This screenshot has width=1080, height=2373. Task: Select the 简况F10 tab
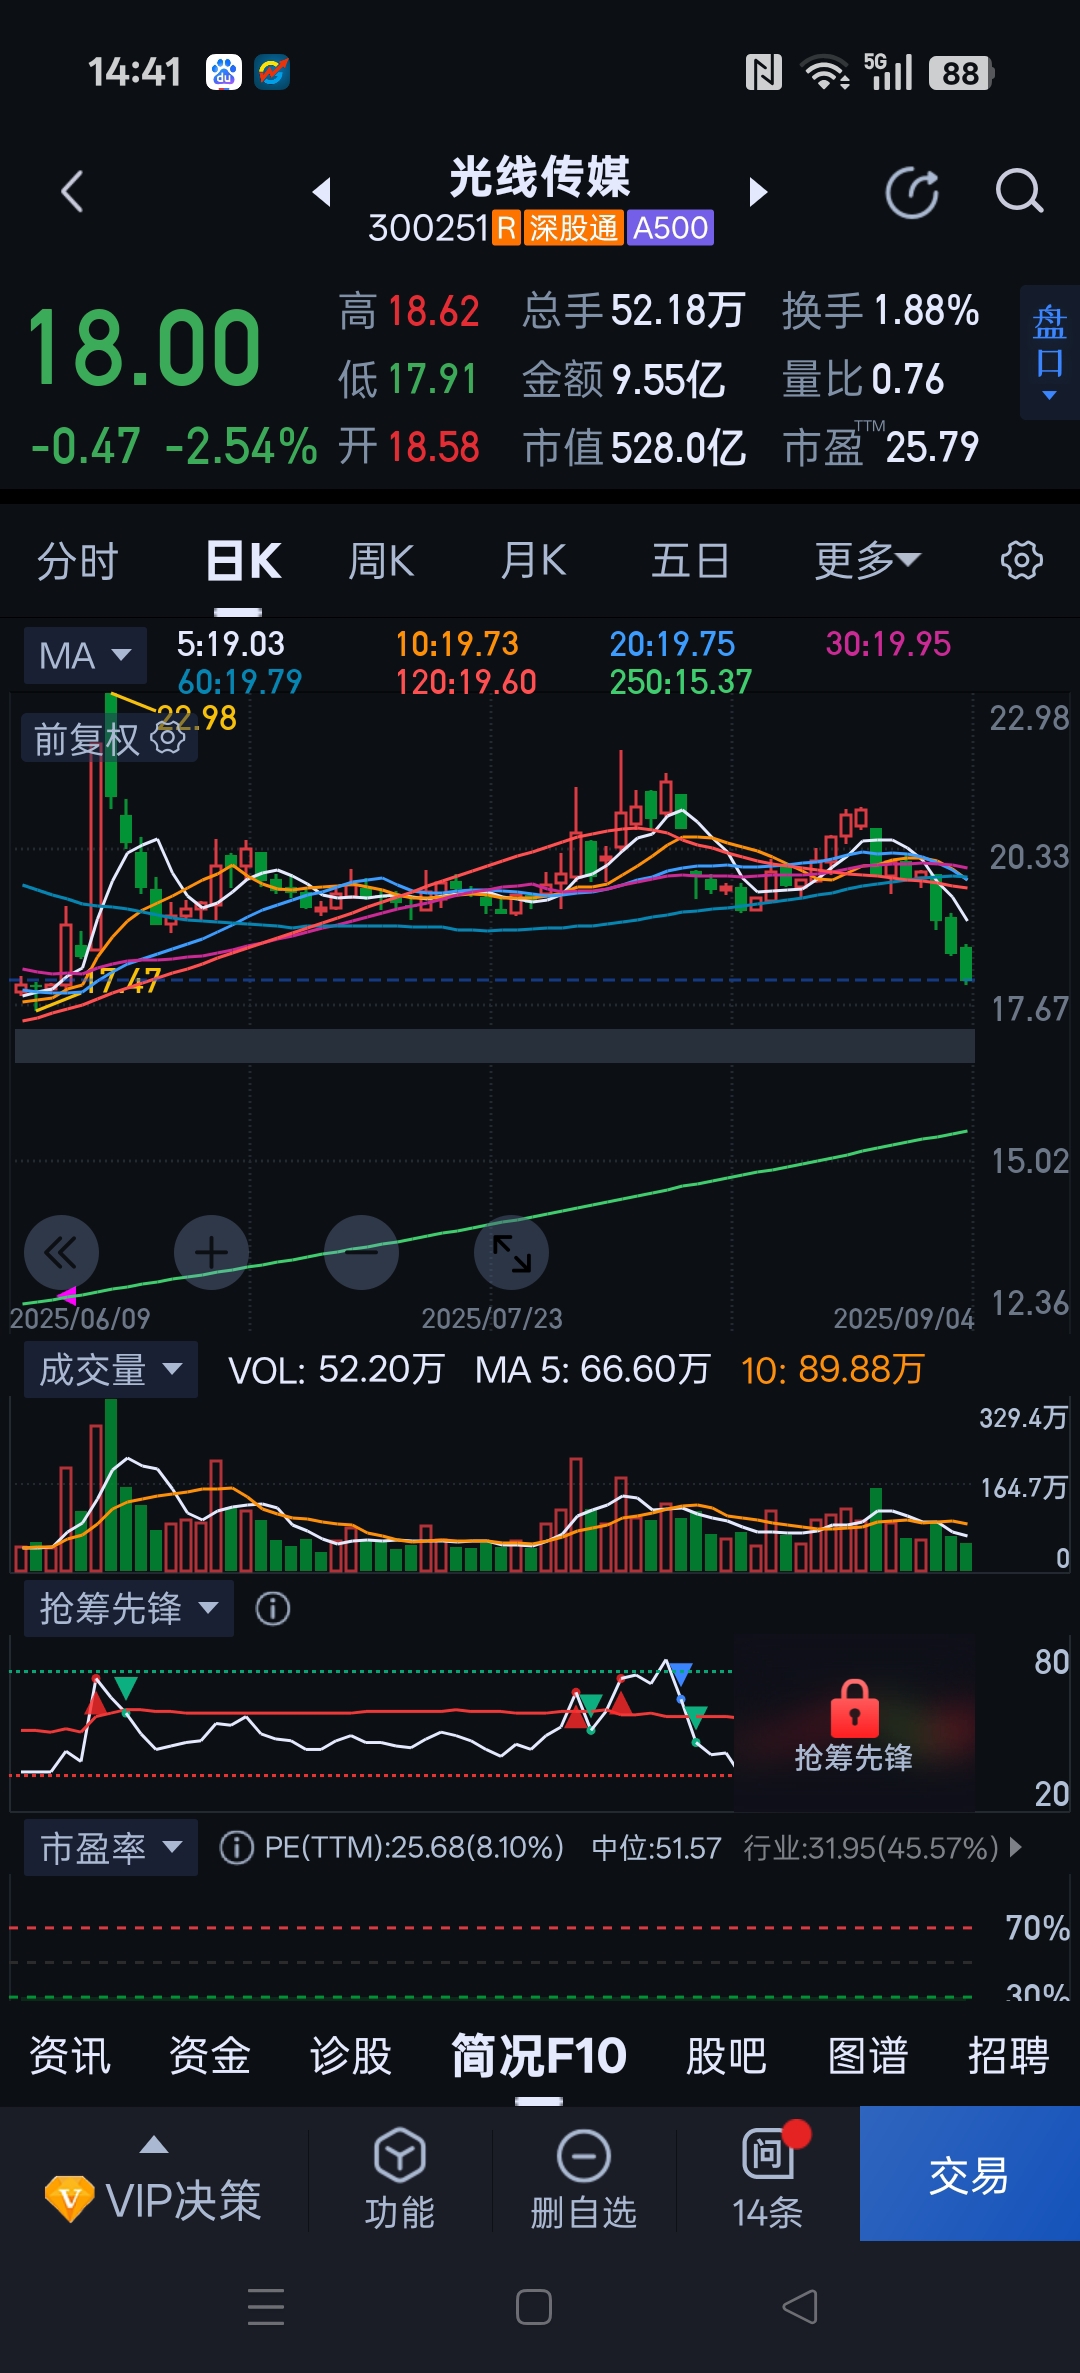click(539, 2056)
